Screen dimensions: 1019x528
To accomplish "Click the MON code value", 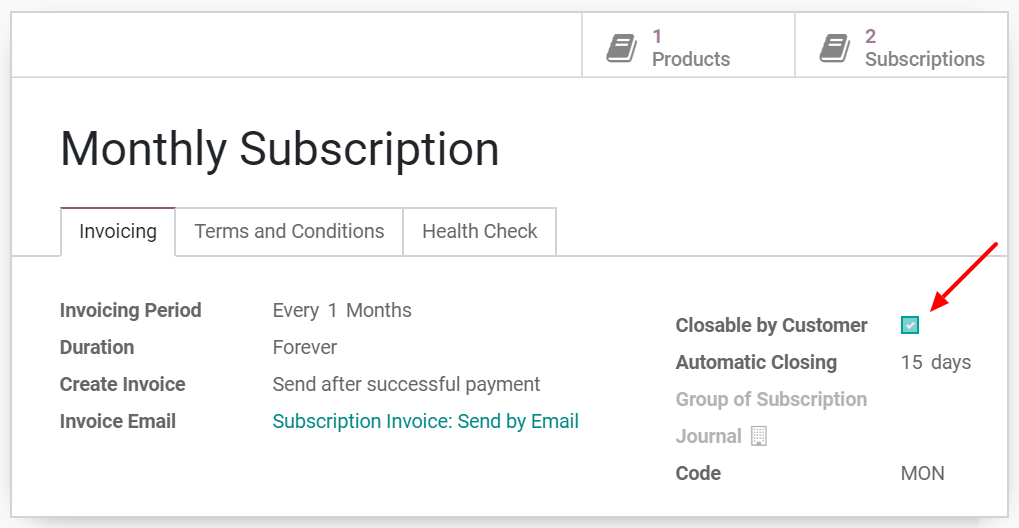I will click(x=923, y=473).
